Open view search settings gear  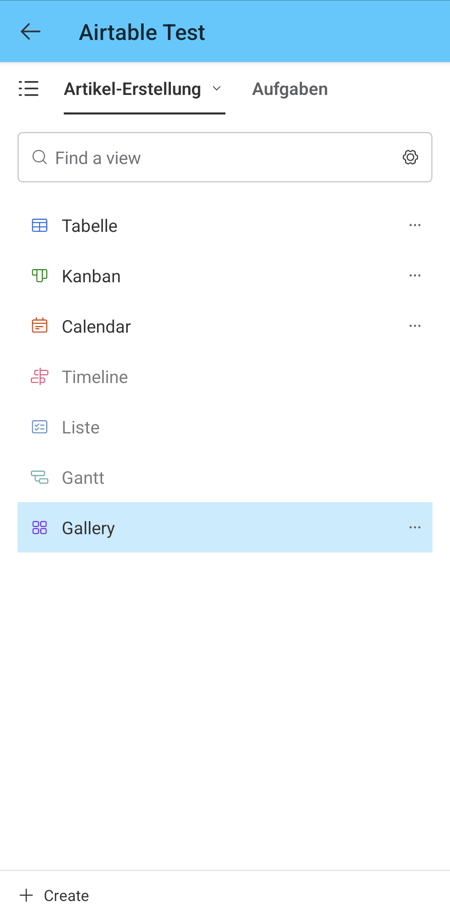411,157
